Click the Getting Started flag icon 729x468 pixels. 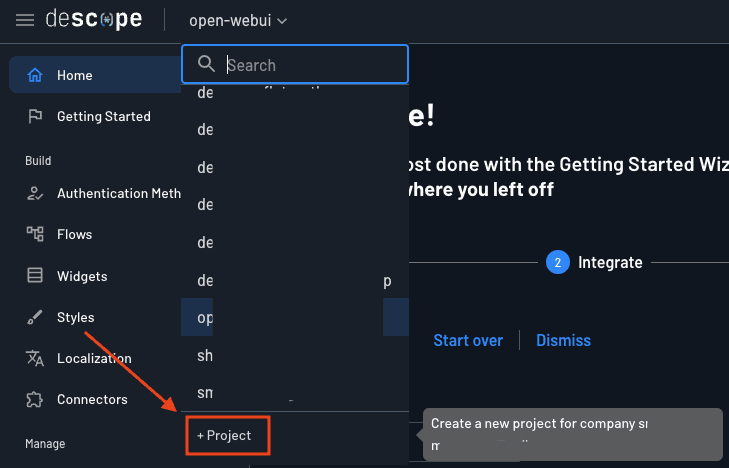(x=35, y=116)
